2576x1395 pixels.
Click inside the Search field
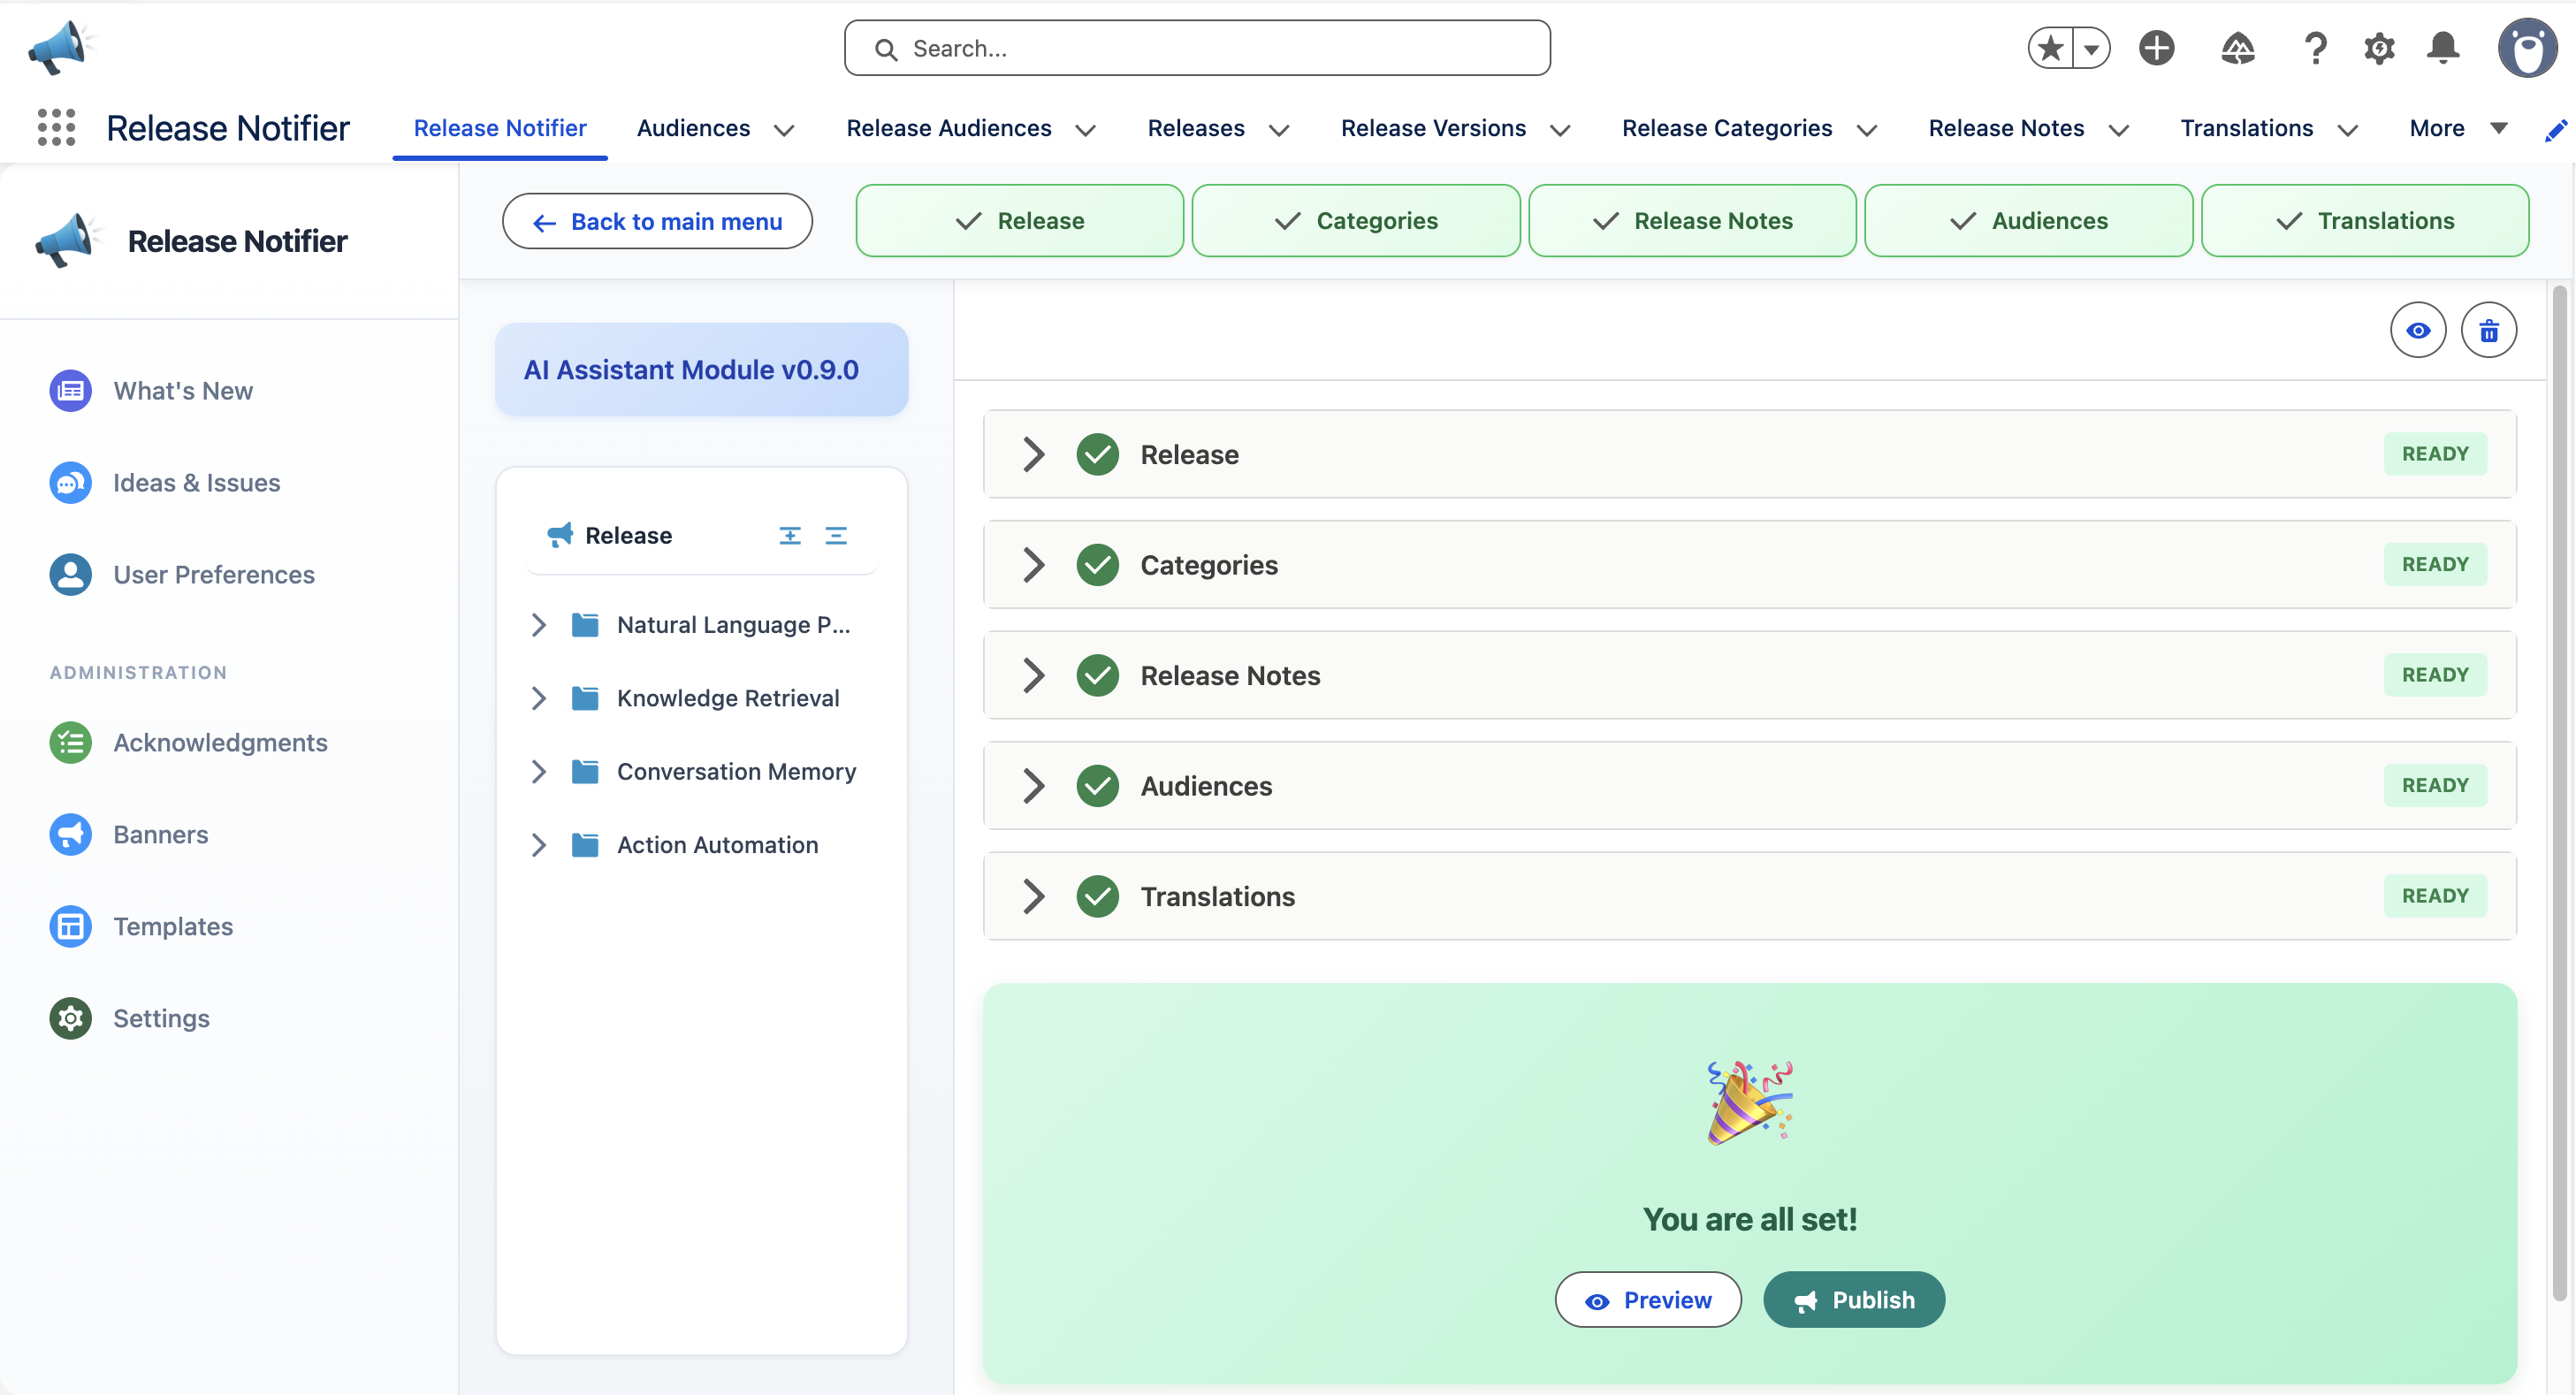click(x=1197, y=47)
